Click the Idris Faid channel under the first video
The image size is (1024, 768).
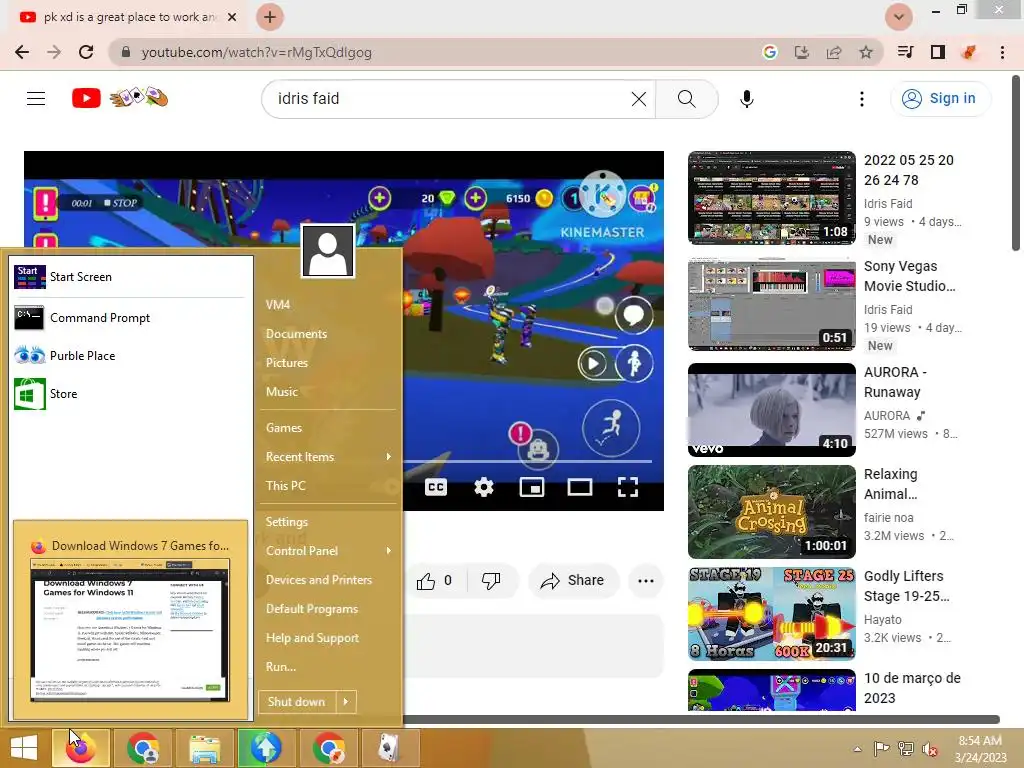click(888, 204)
